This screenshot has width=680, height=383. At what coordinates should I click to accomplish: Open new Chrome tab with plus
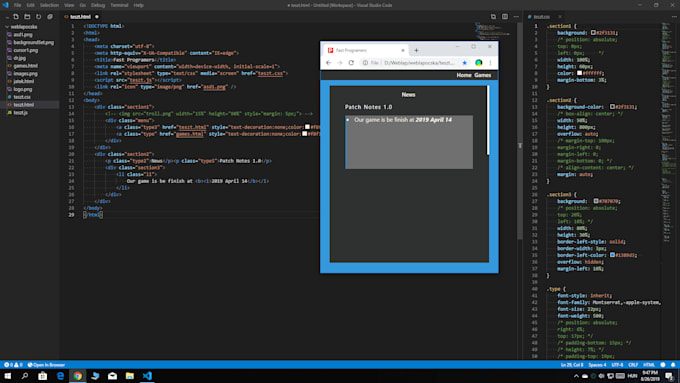[x=416, y=50]
